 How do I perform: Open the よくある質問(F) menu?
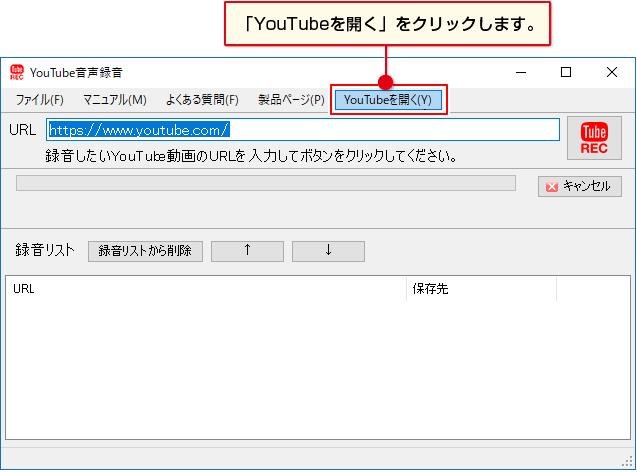coord(202,100)
